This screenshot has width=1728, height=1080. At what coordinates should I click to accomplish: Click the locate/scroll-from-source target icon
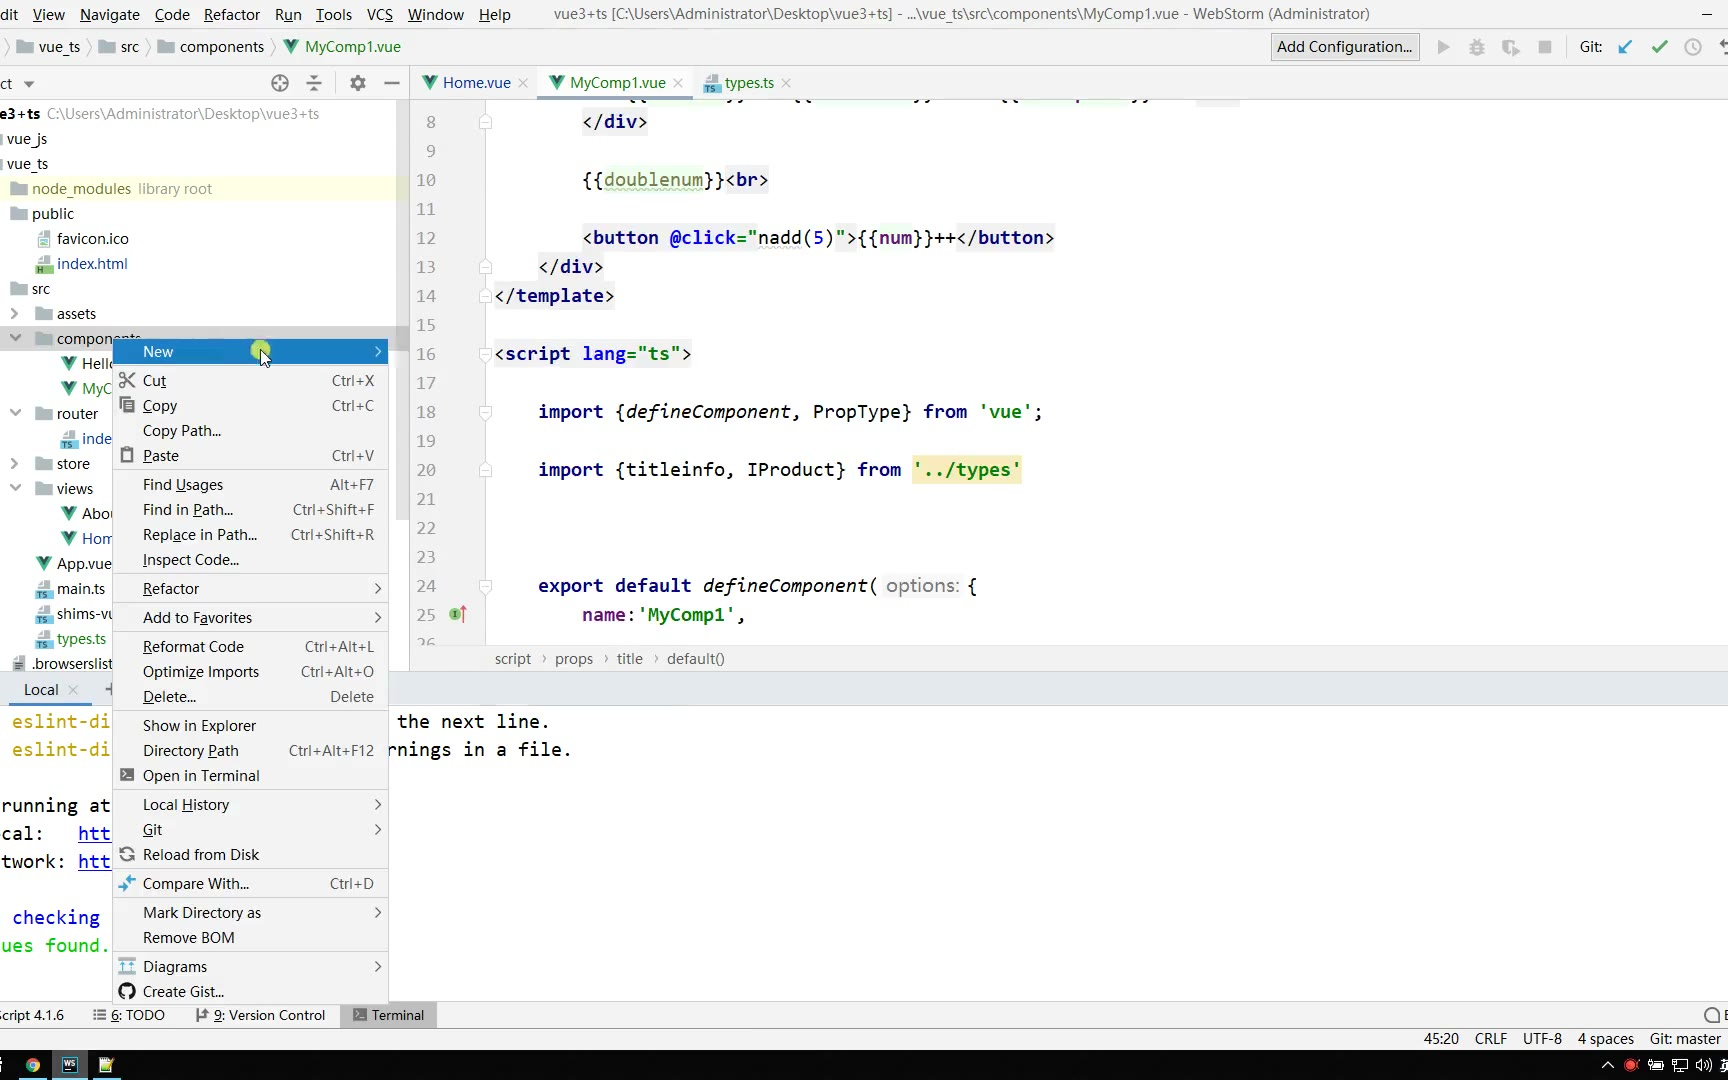tap(280, 83)
